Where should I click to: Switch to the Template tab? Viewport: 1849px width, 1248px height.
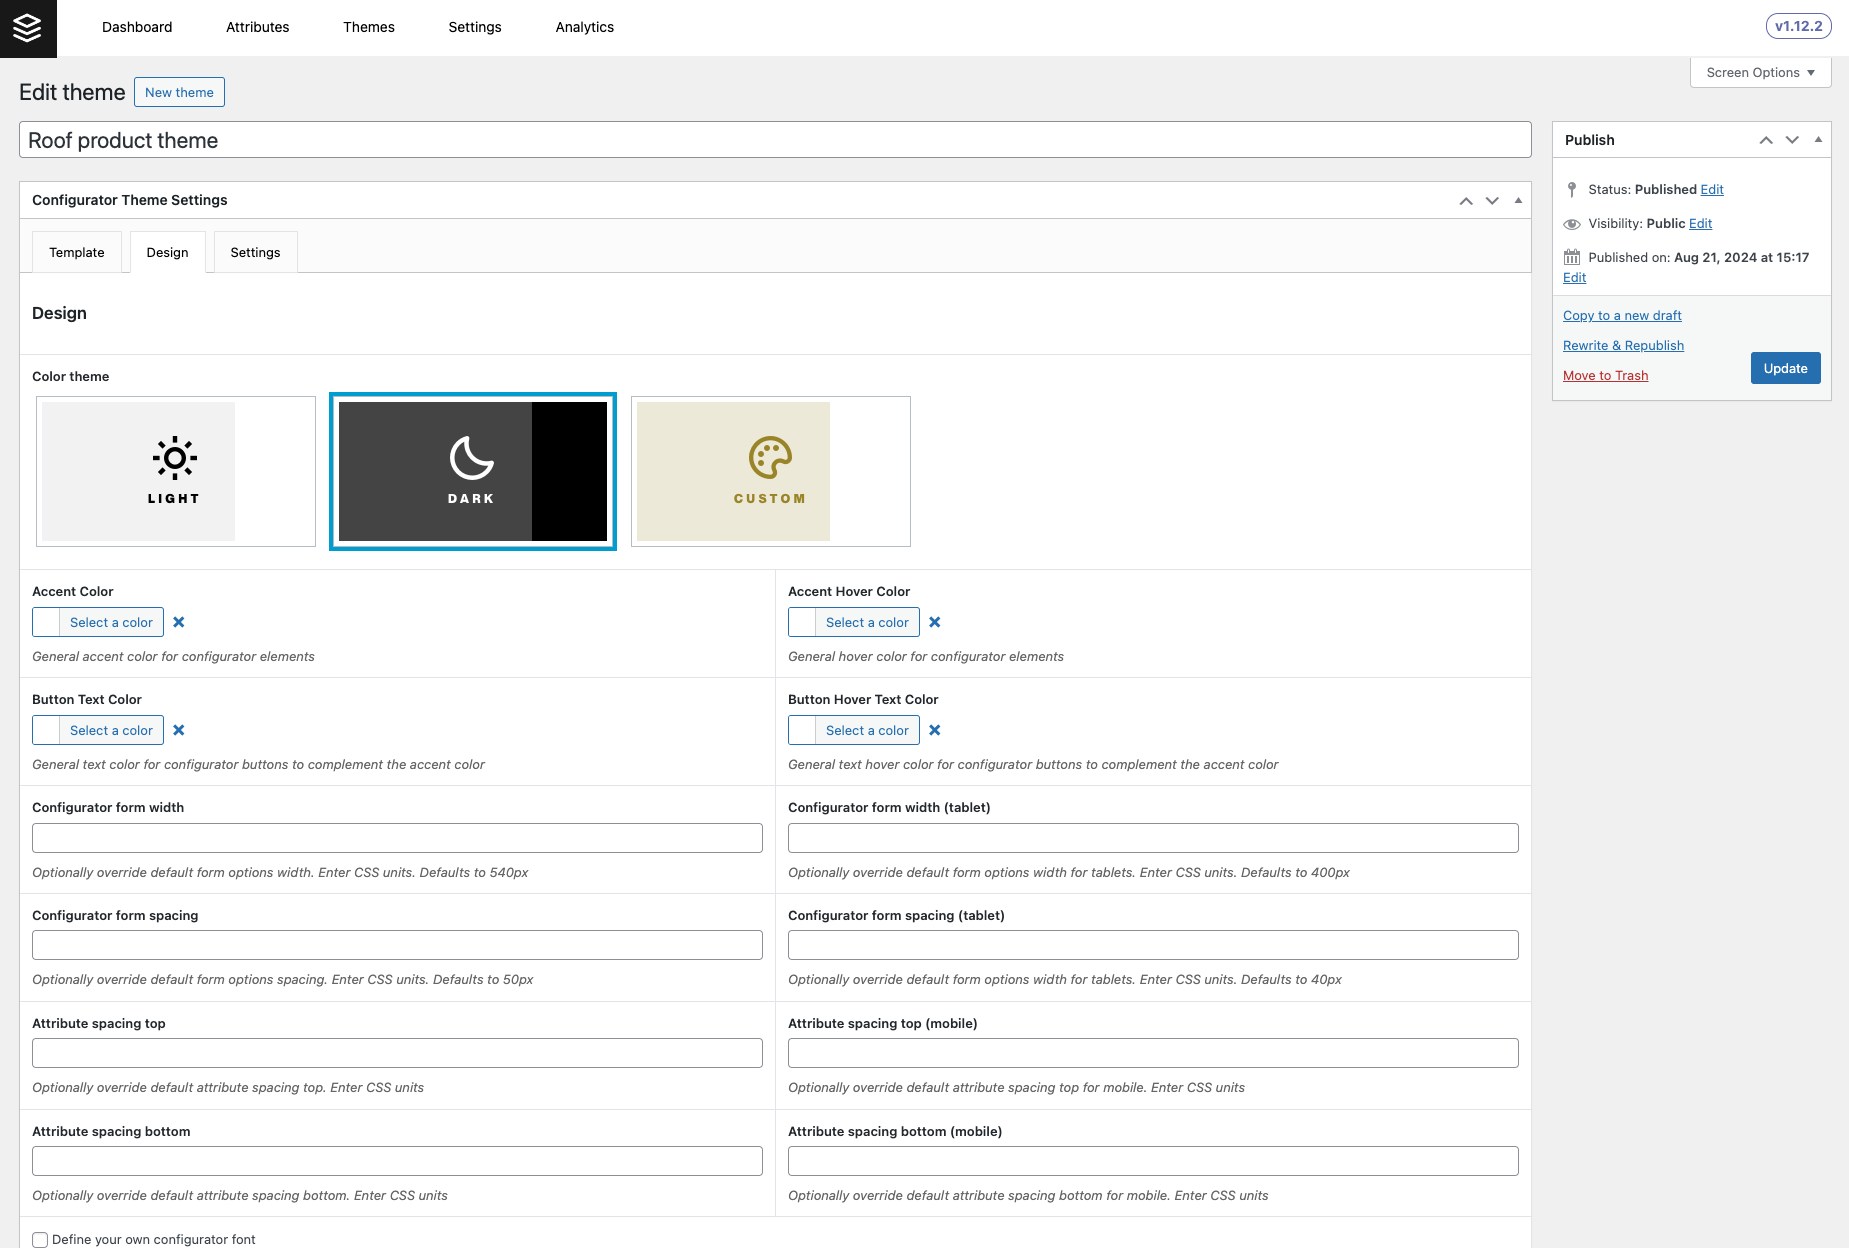coord(77,252)
